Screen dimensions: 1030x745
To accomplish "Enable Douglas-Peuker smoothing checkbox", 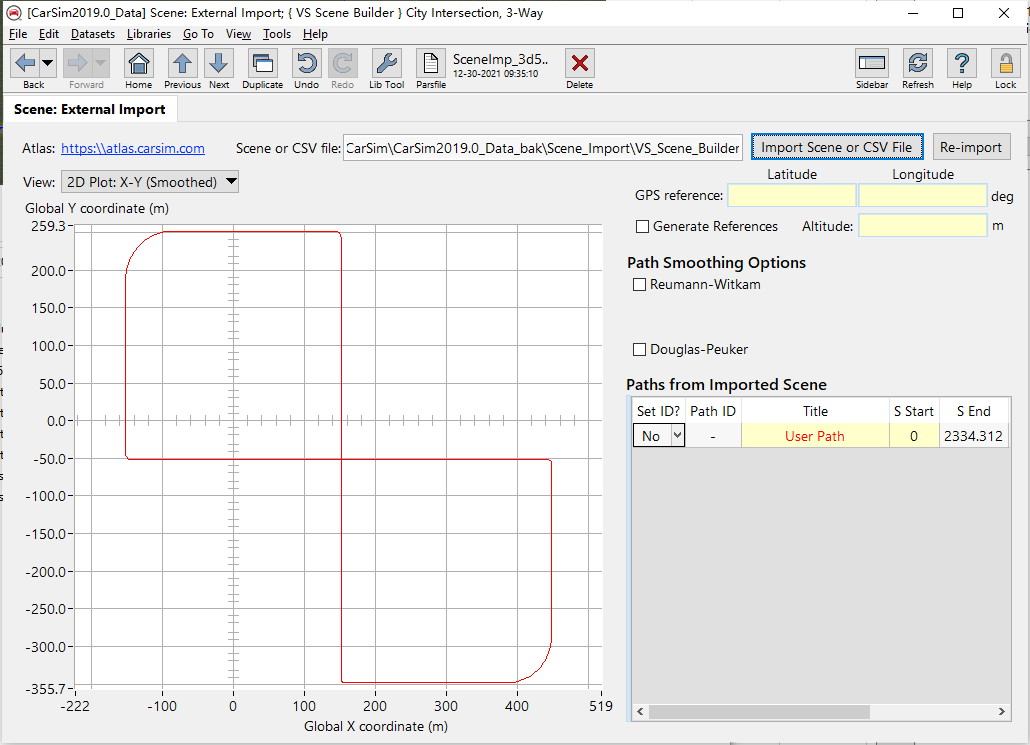I will [x=639, y=350].
